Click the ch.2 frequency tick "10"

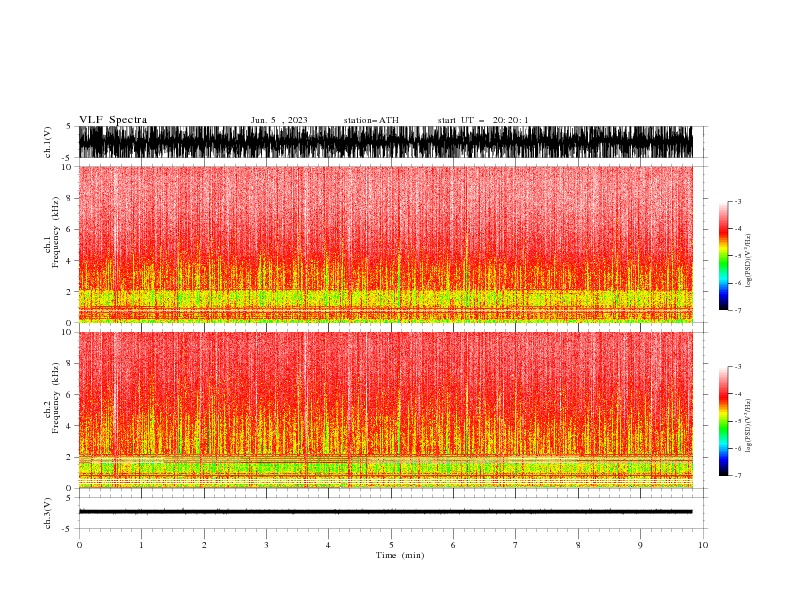pos(67,332)
